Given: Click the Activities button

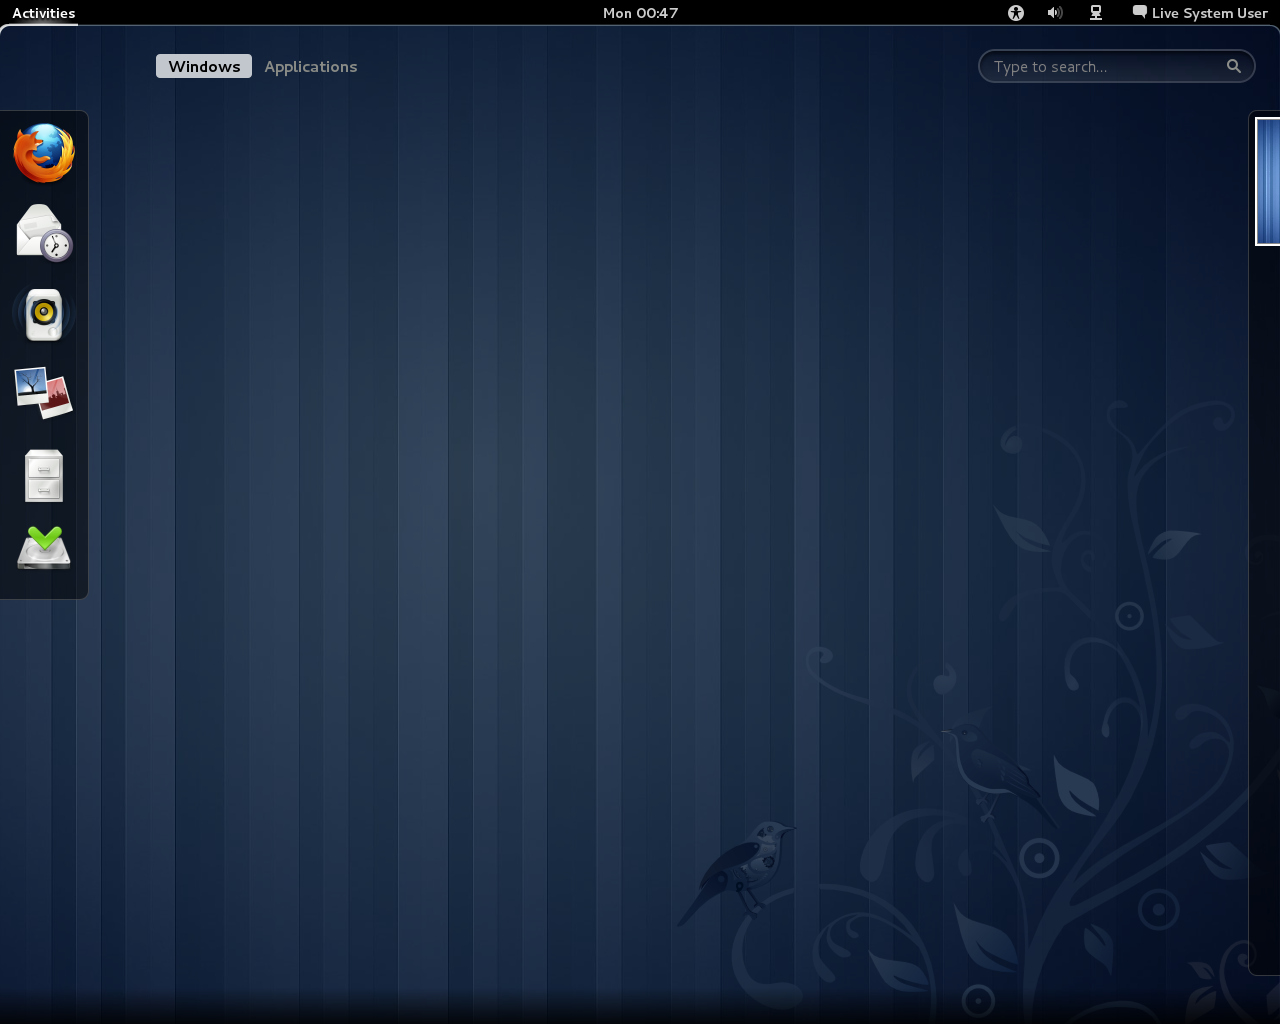Looking at the screenshot, I should 44,13.
